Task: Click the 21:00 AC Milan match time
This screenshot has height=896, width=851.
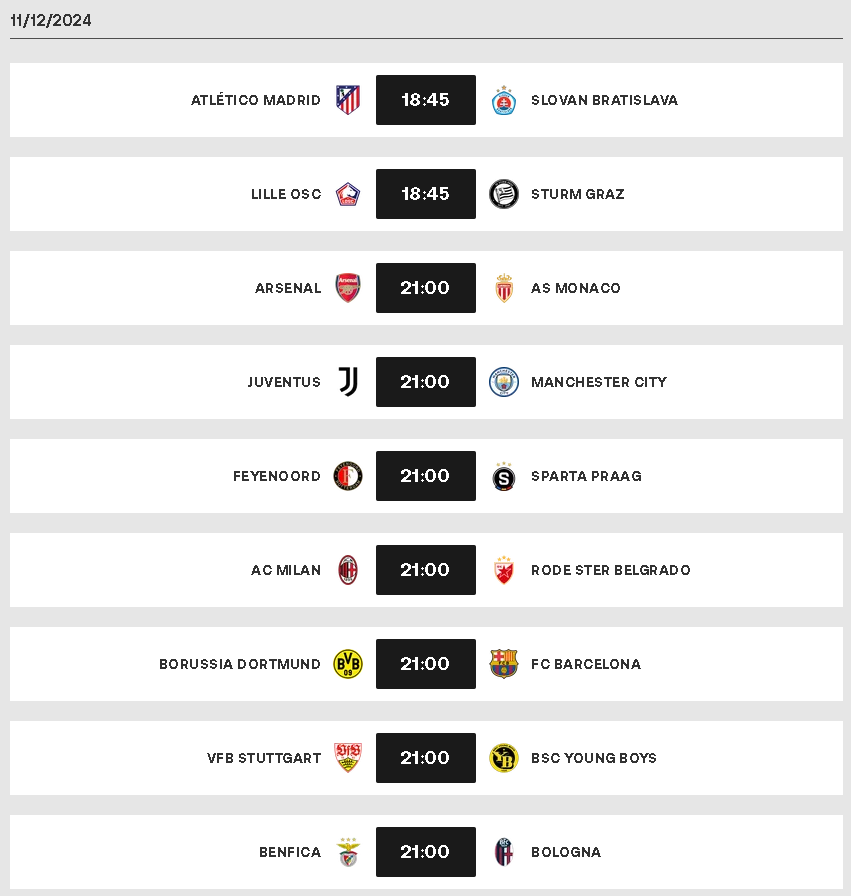Action: (x=426, y=570)
